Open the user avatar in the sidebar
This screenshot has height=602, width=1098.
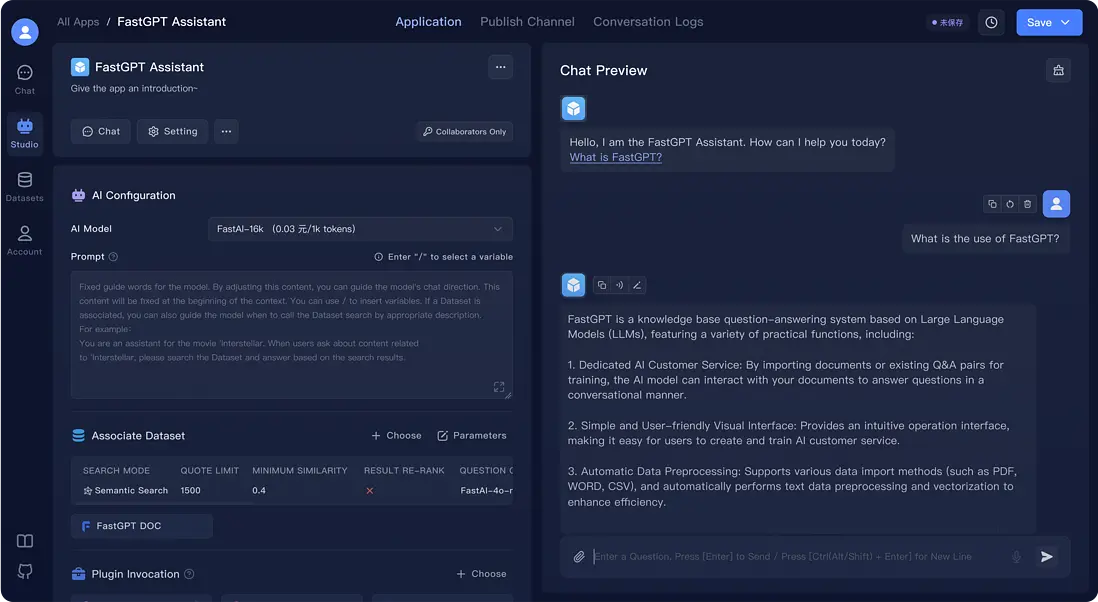coord(25,32)
